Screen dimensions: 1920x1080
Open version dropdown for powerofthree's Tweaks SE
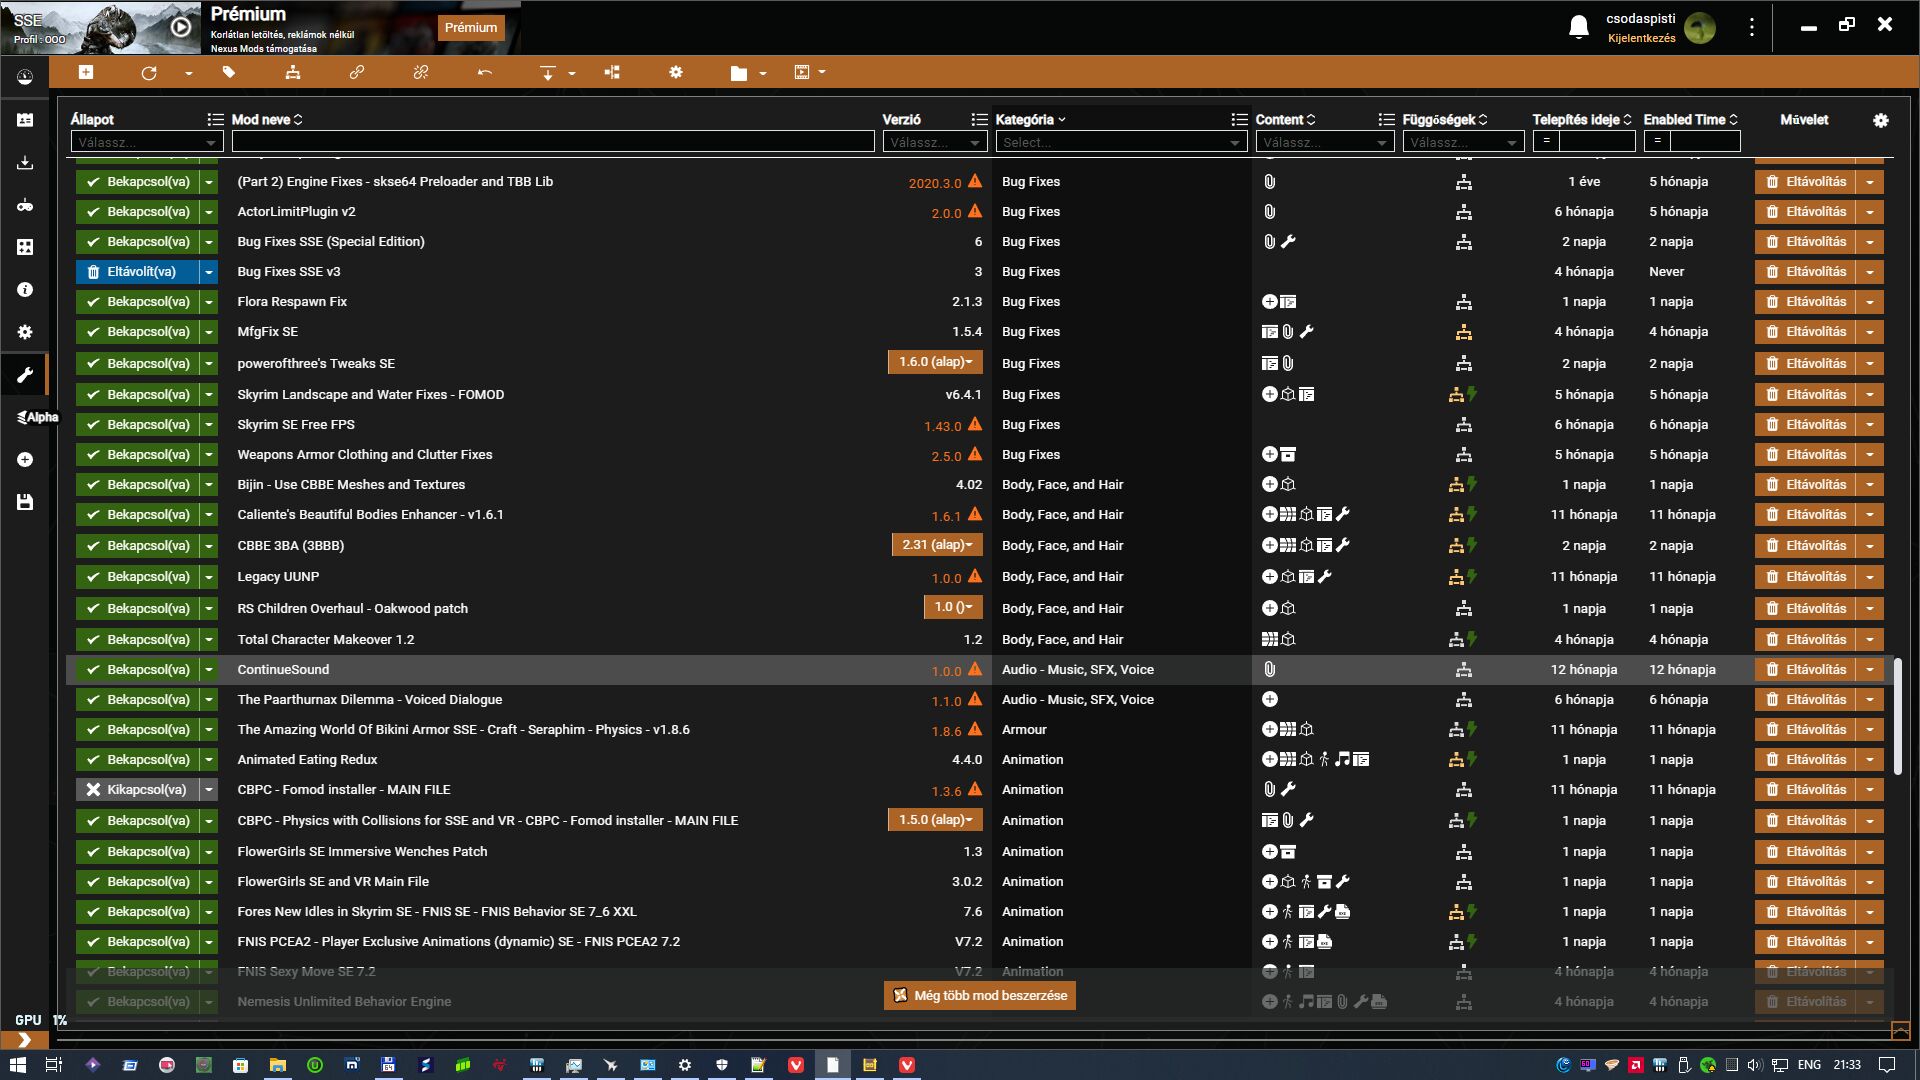pos(935,362)
